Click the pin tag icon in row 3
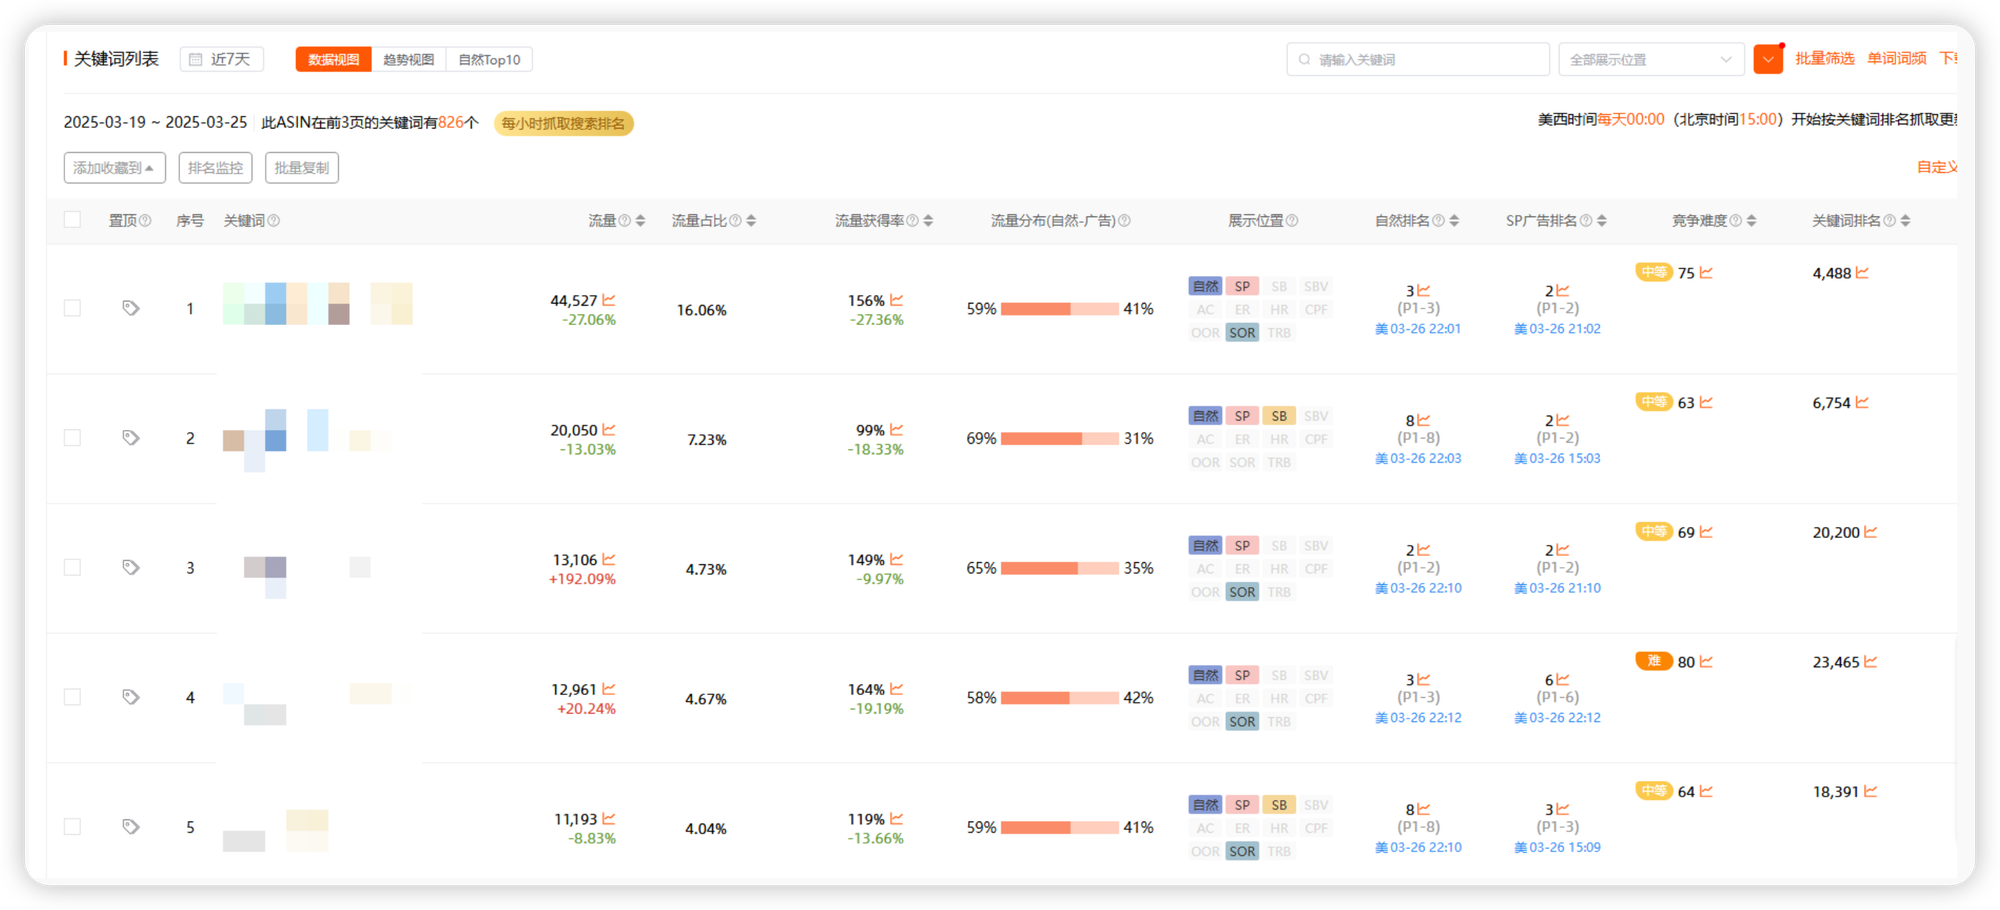The width and height of the screenshot is (2000, 910). [130, 567]
